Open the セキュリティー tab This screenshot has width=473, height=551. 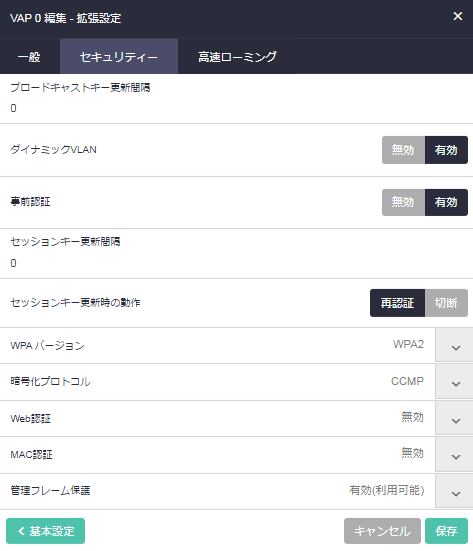coord(119,57)
